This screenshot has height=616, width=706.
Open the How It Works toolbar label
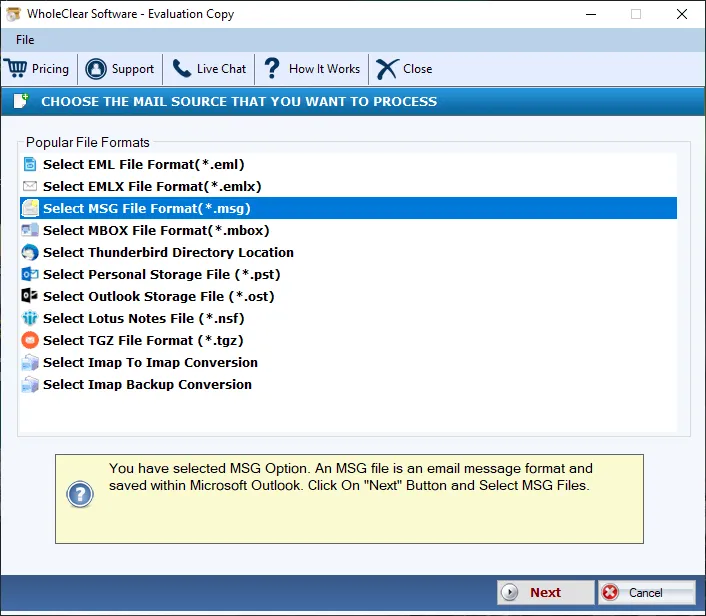(324, 69)
